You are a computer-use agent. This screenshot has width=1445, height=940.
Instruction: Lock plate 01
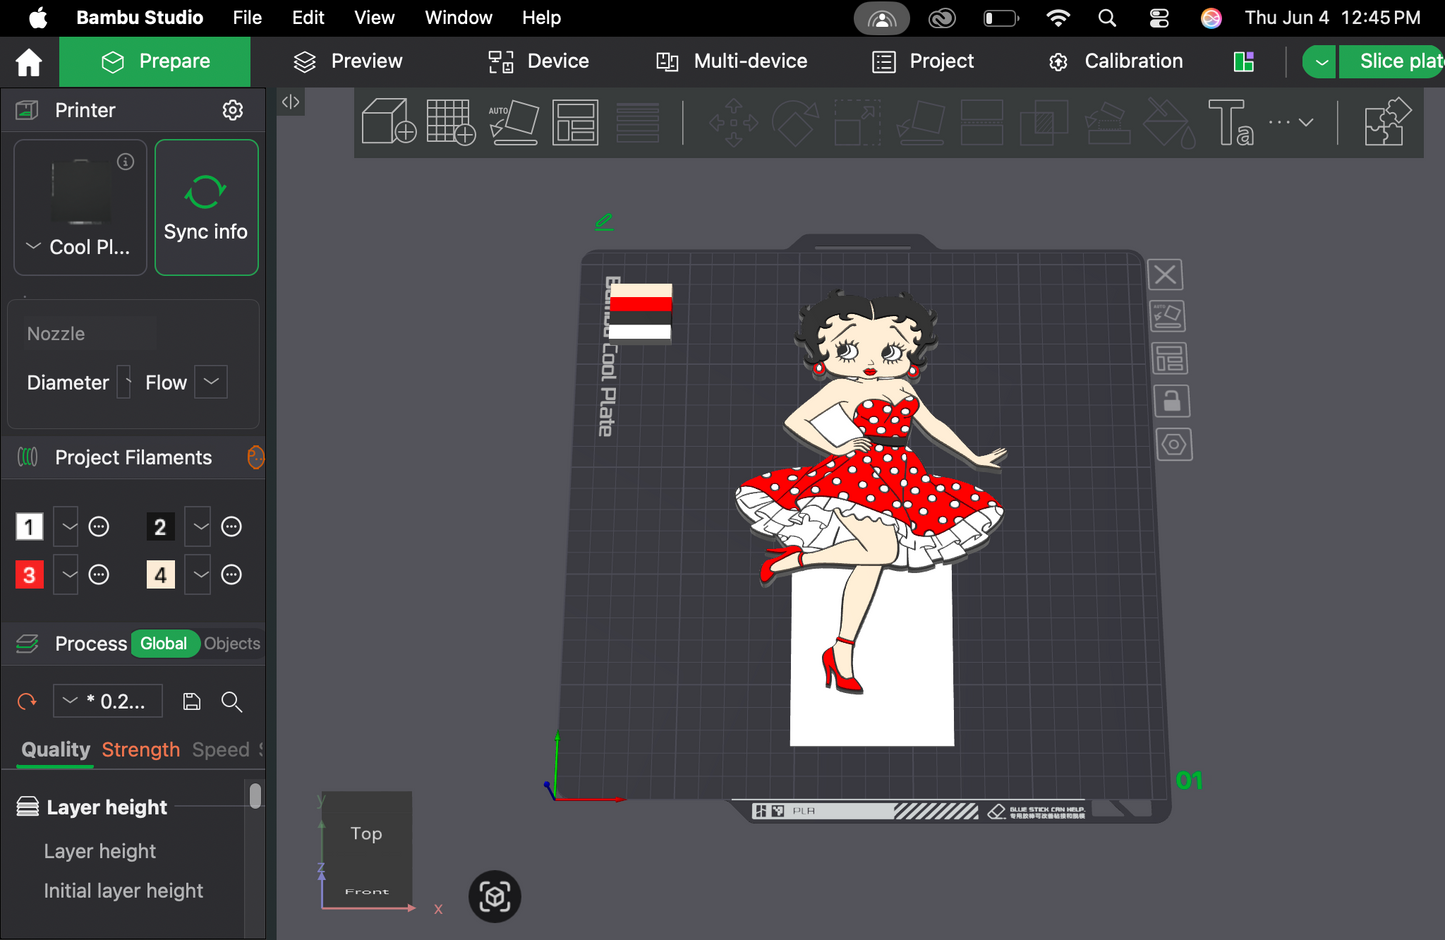click(x=1172, y=401)
